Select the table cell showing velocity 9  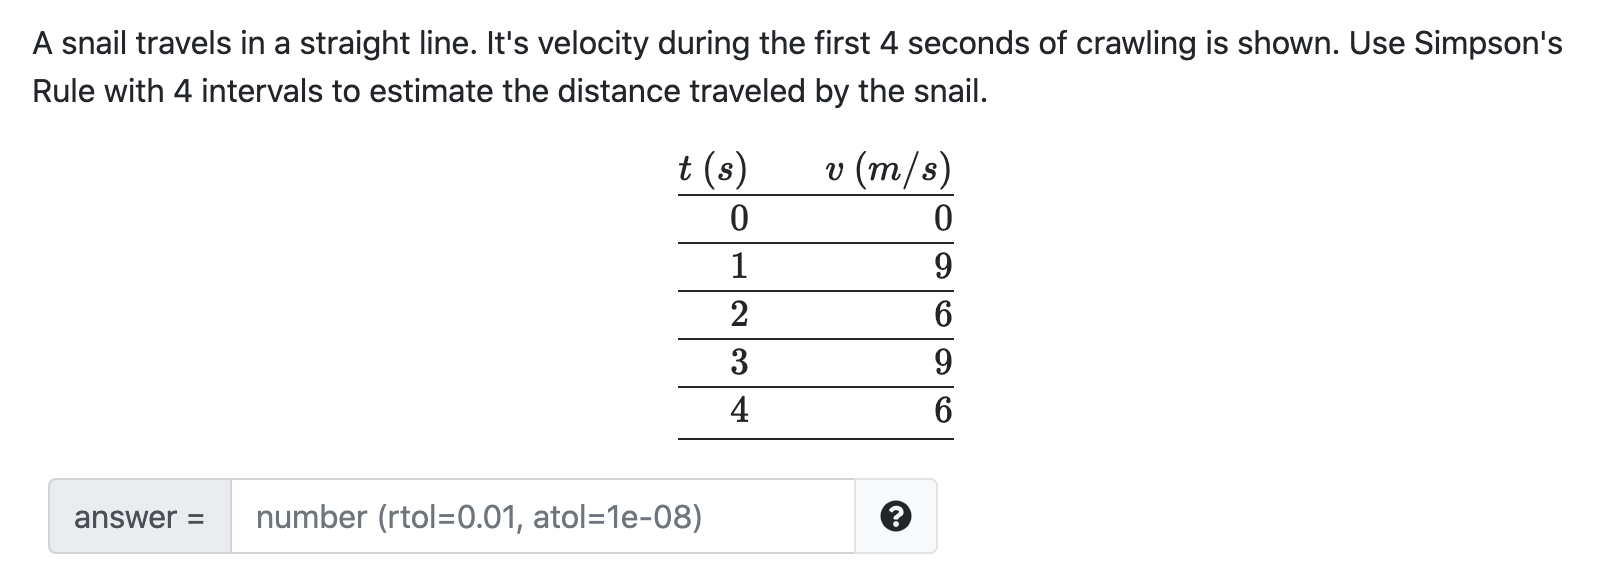(941, 264)
